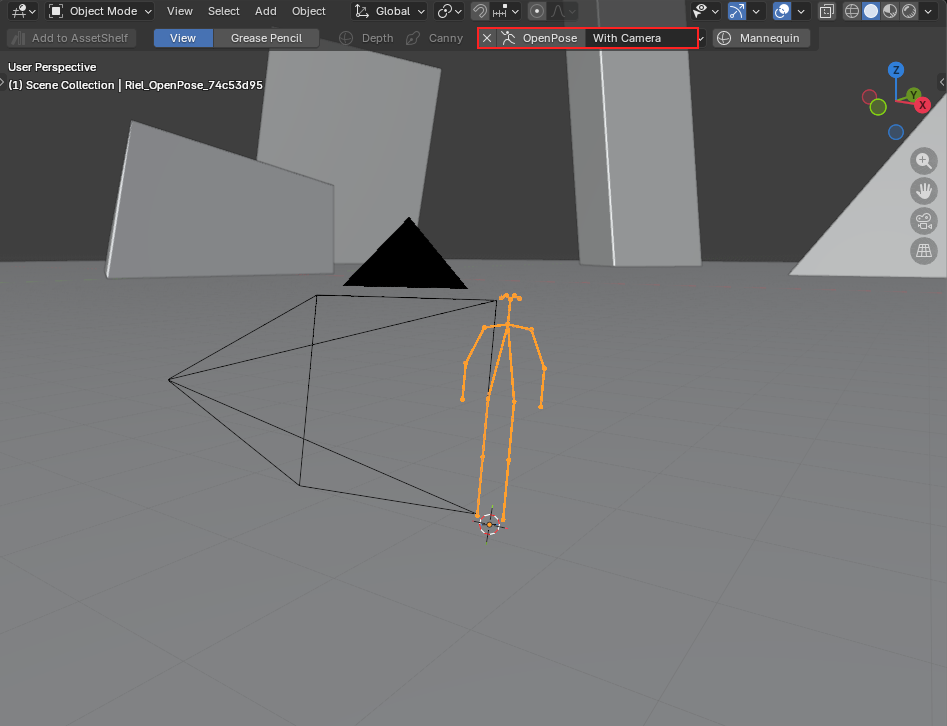
Task: Toggle show gizmo button
Action: coord(737,11)
